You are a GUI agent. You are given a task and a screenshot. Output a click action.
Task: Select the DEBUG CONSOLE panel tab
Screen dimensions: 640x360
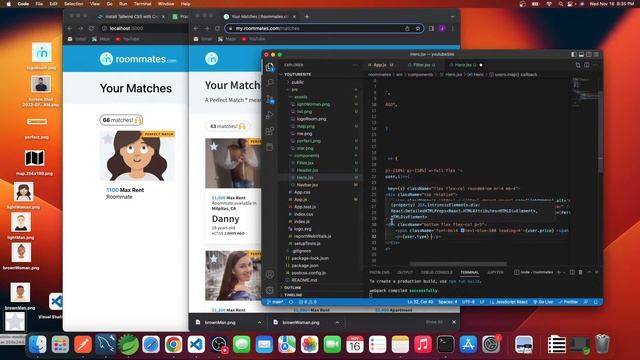coord(436,272)
